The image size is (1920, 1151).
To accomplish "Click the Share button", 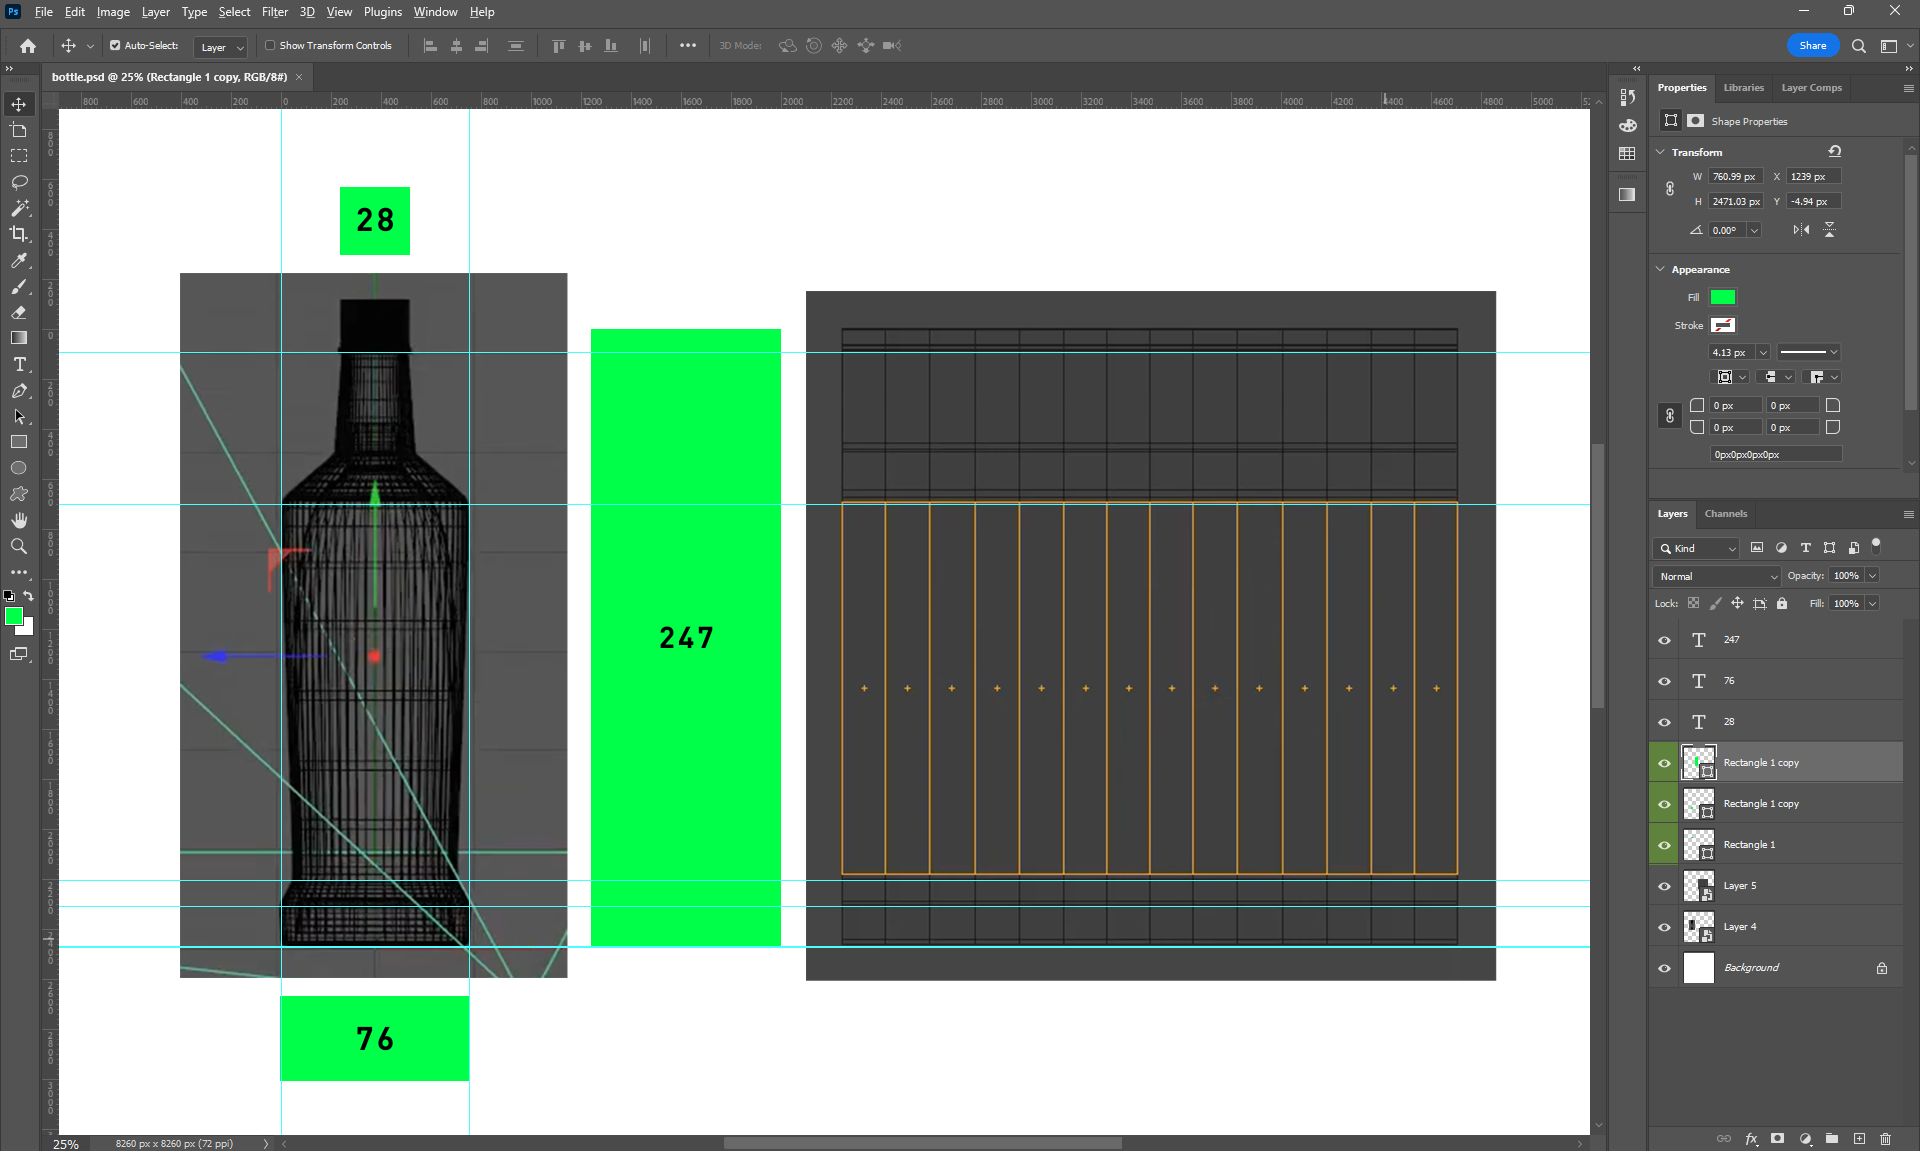I will click(x=1812, y=46).
